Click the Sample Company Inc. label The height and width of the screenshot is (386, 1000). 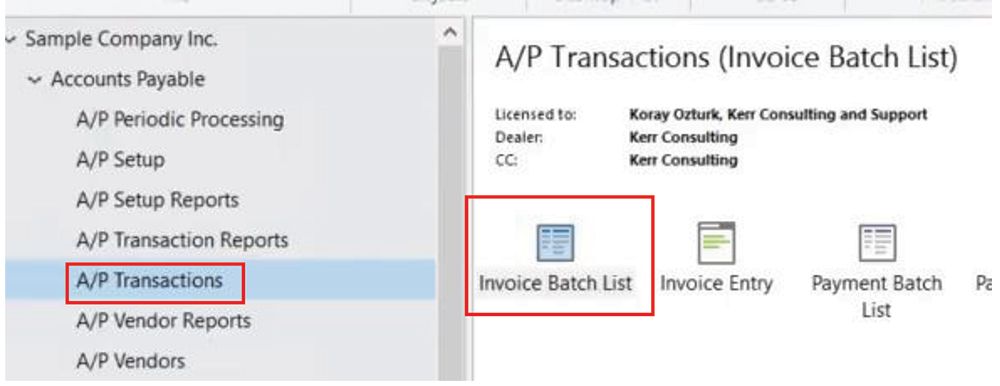(x=121, y=39)
